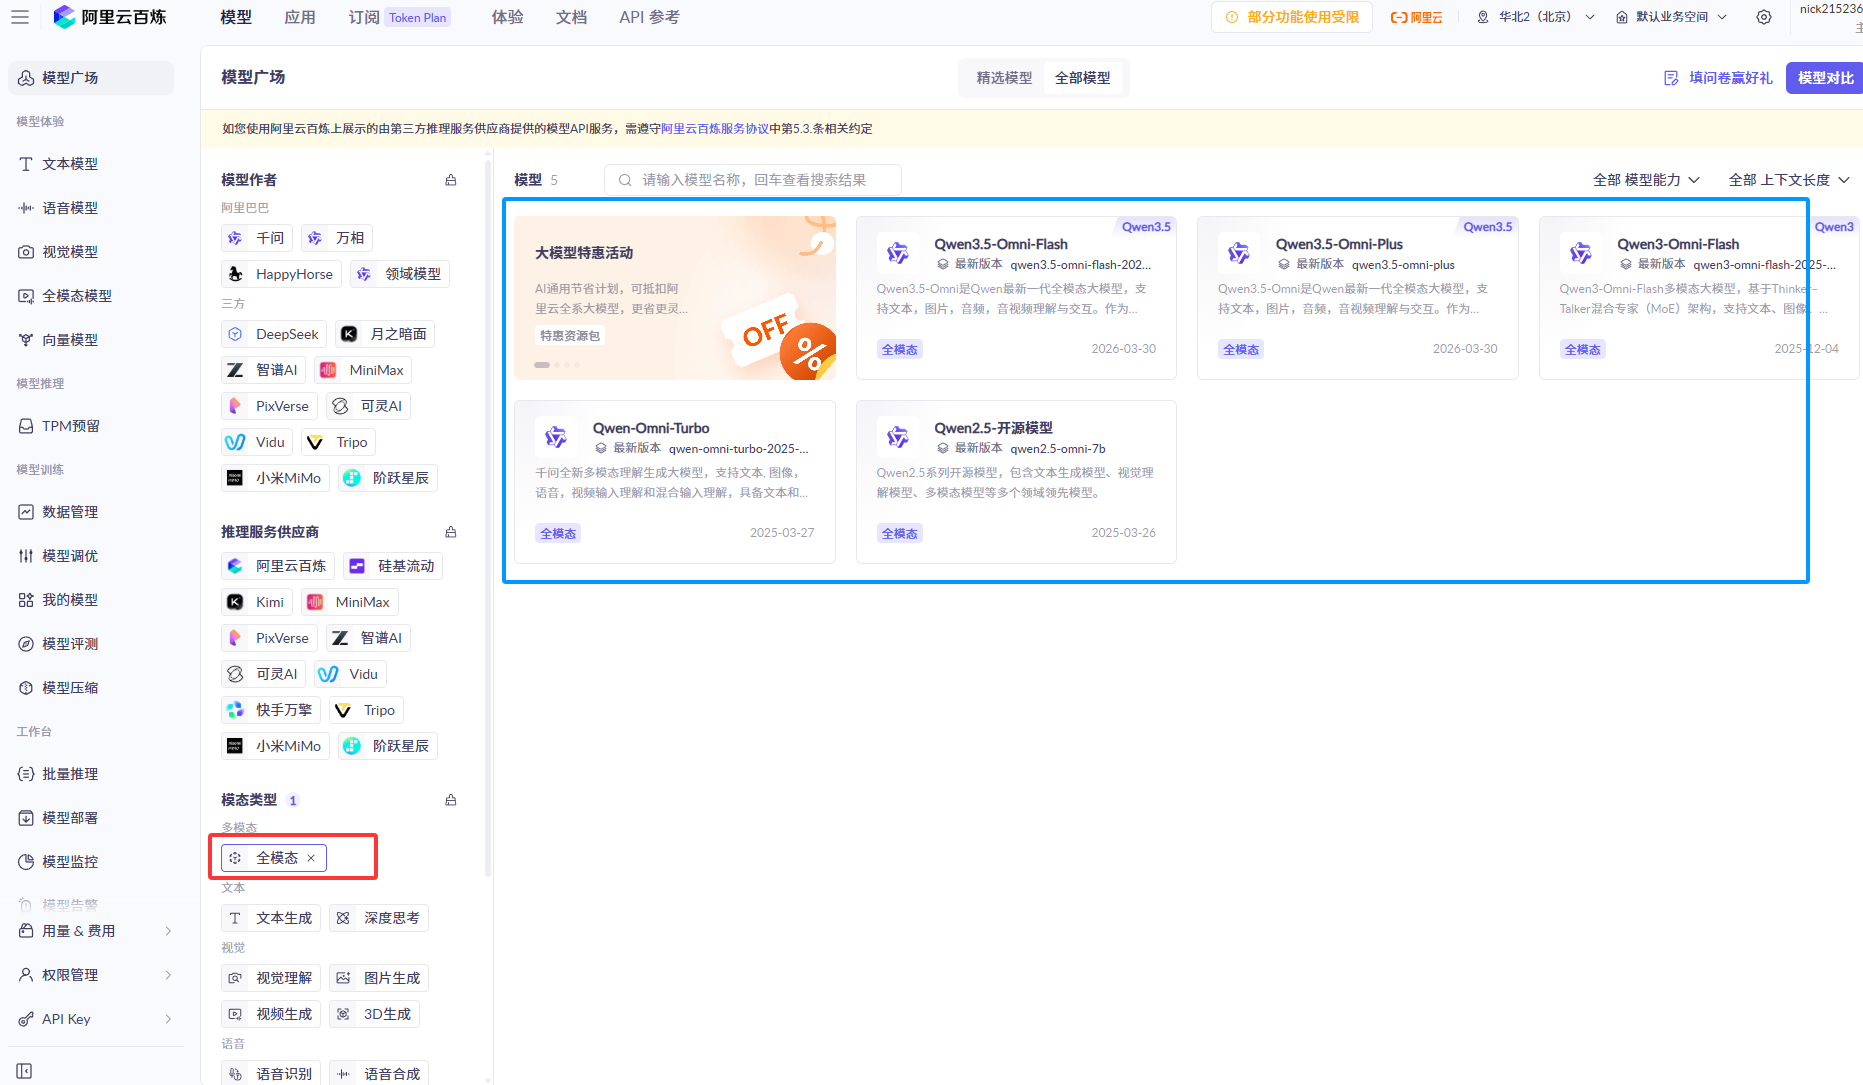Open the 全部 模型能力 dropdown

click(1646, 180)
